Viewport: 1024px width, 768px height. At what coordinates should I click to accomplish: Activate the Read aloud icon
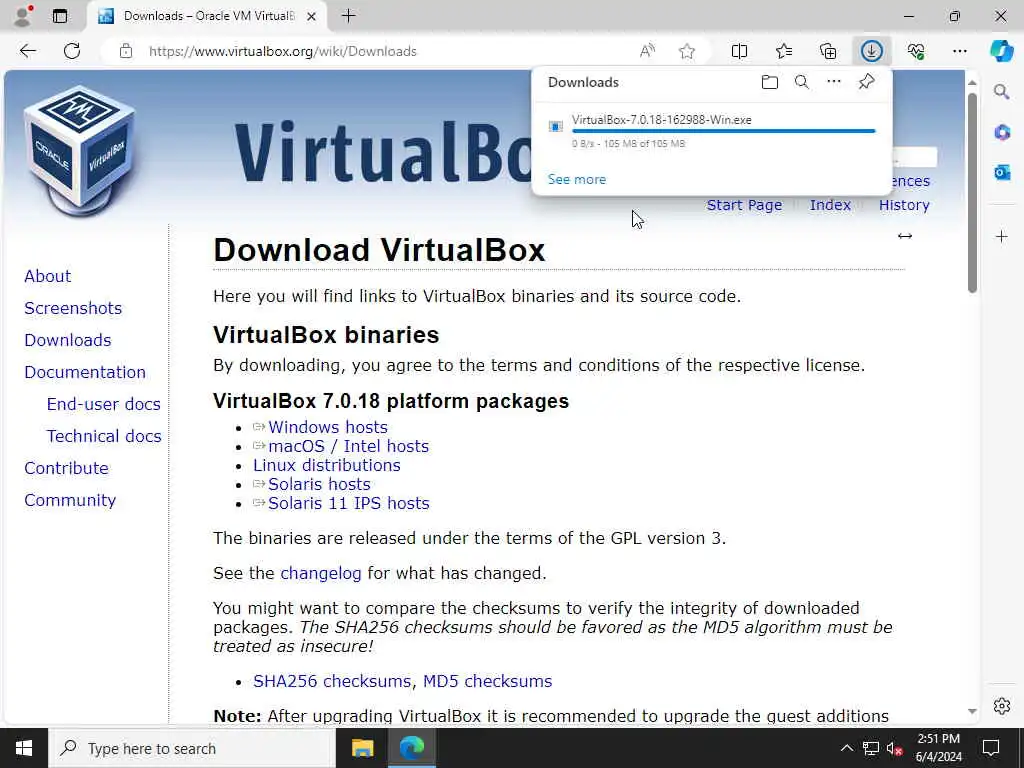pyautogui.click(x=647, y=51)
